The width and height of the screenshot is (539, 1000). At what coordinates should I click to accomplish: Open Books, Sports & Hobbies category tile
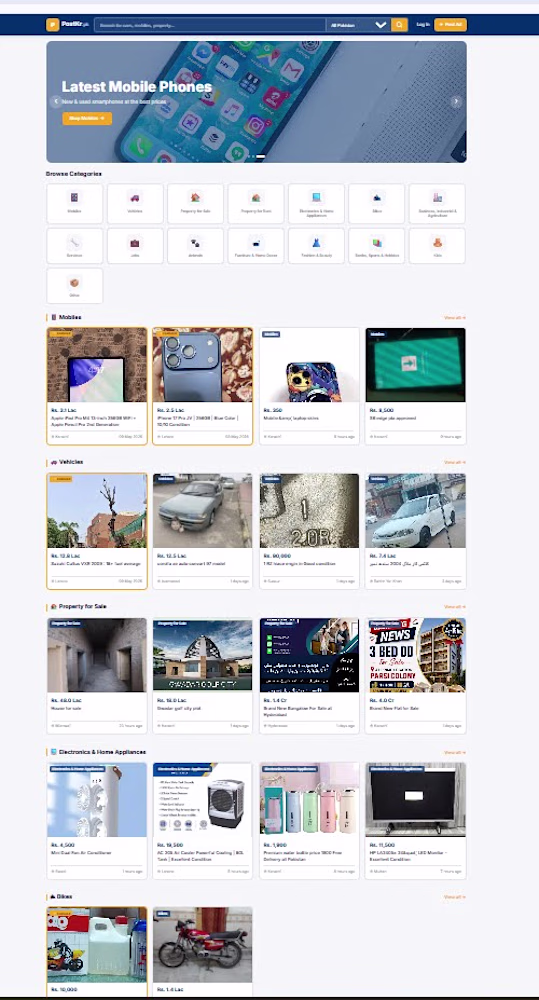(376, 246)
